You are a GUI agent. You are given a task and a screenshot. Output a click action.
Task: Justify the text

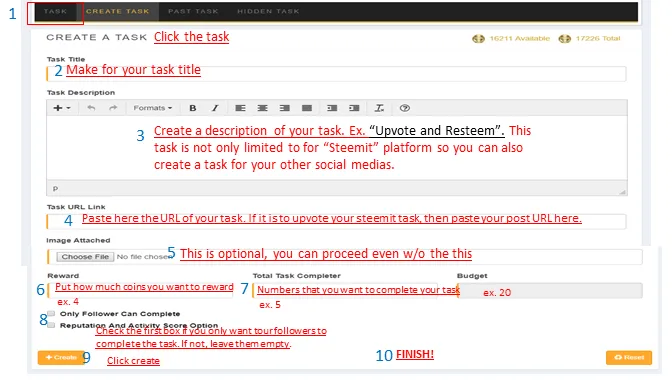(x=307, y=108)
